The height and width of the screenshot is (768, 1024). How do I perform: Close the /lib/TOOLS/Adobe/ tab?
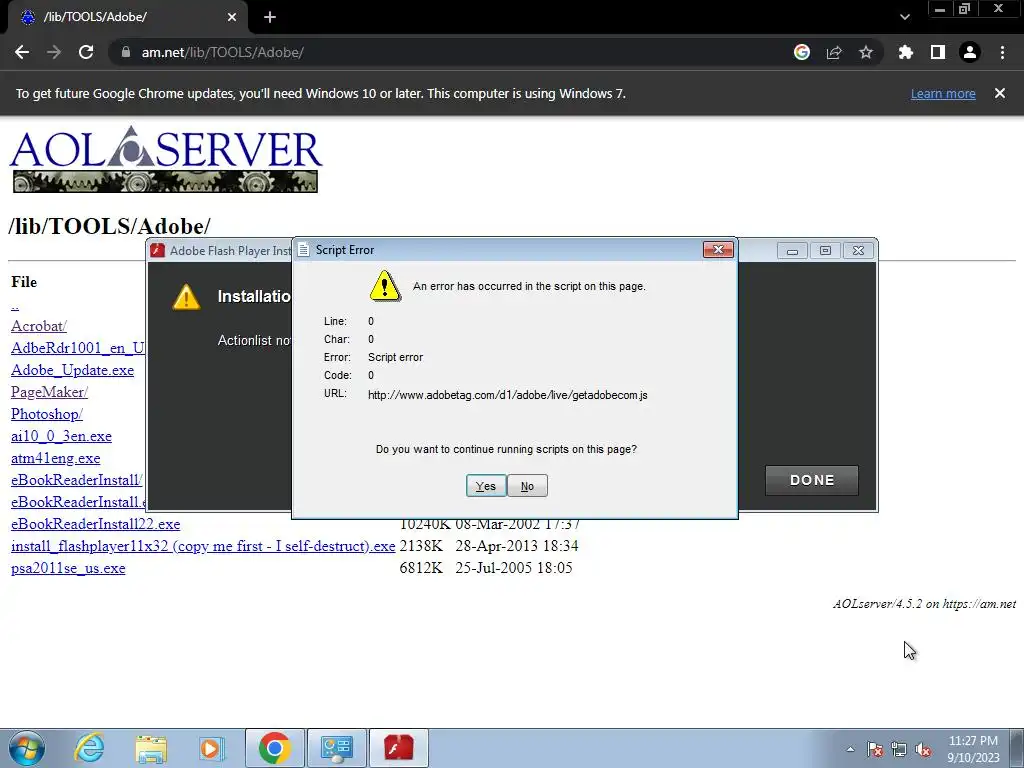click(232, 17)
